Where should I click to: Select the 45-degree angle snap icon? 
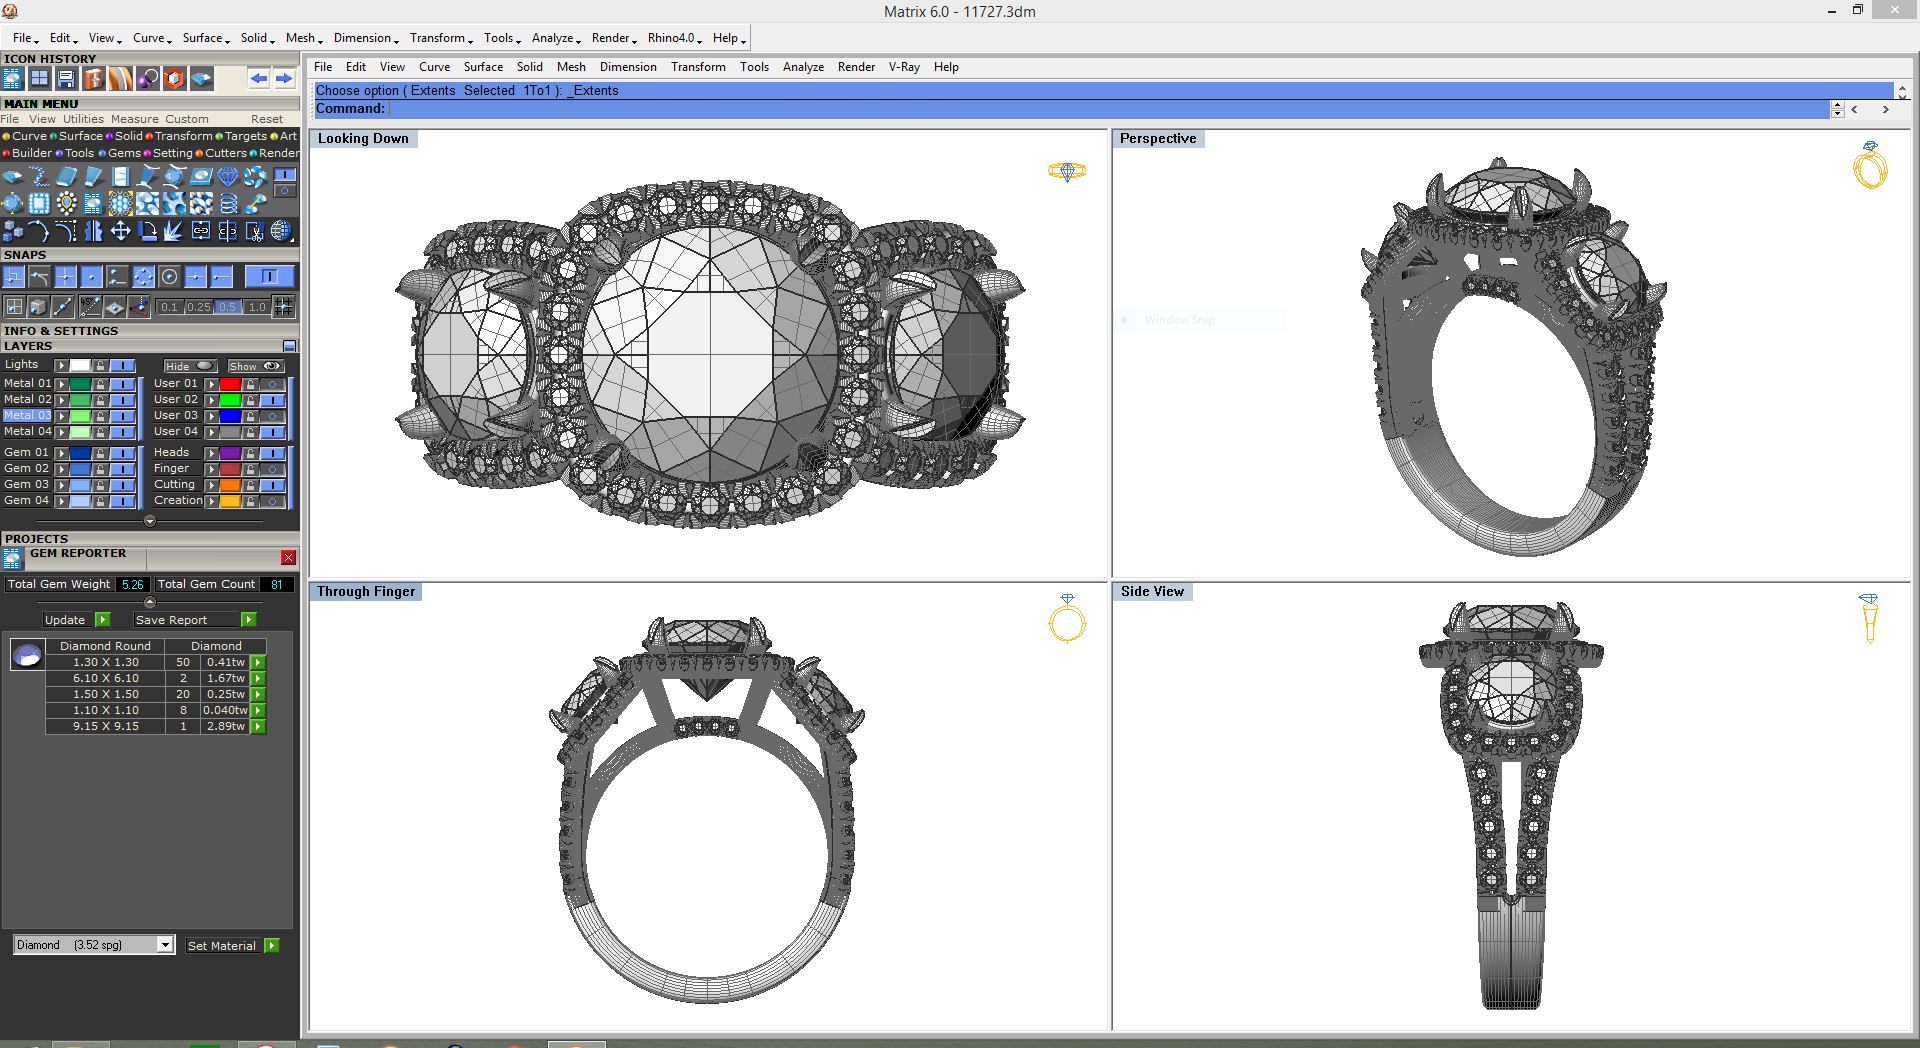point(90,307)
